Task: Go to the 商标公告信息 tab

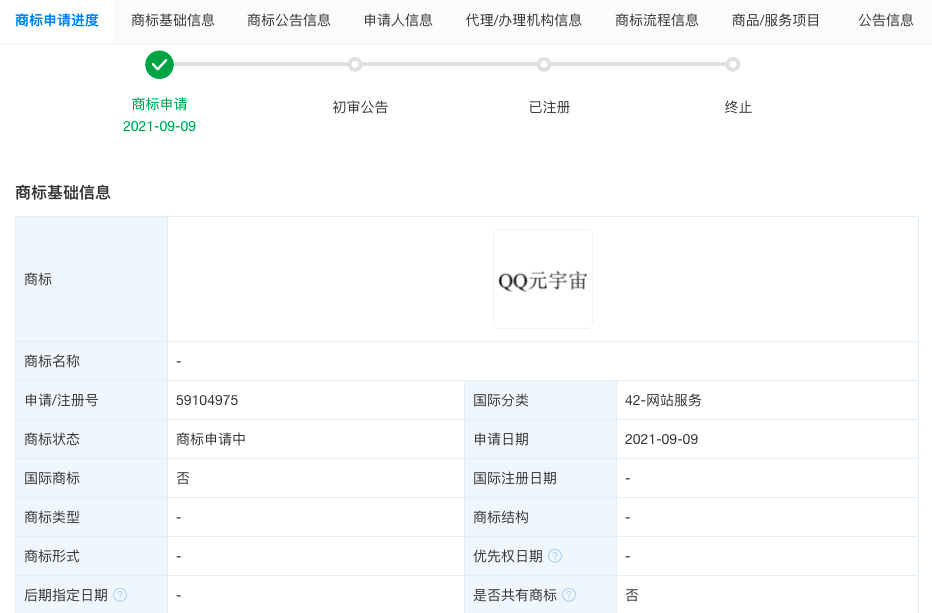Action: pos(289,21)
